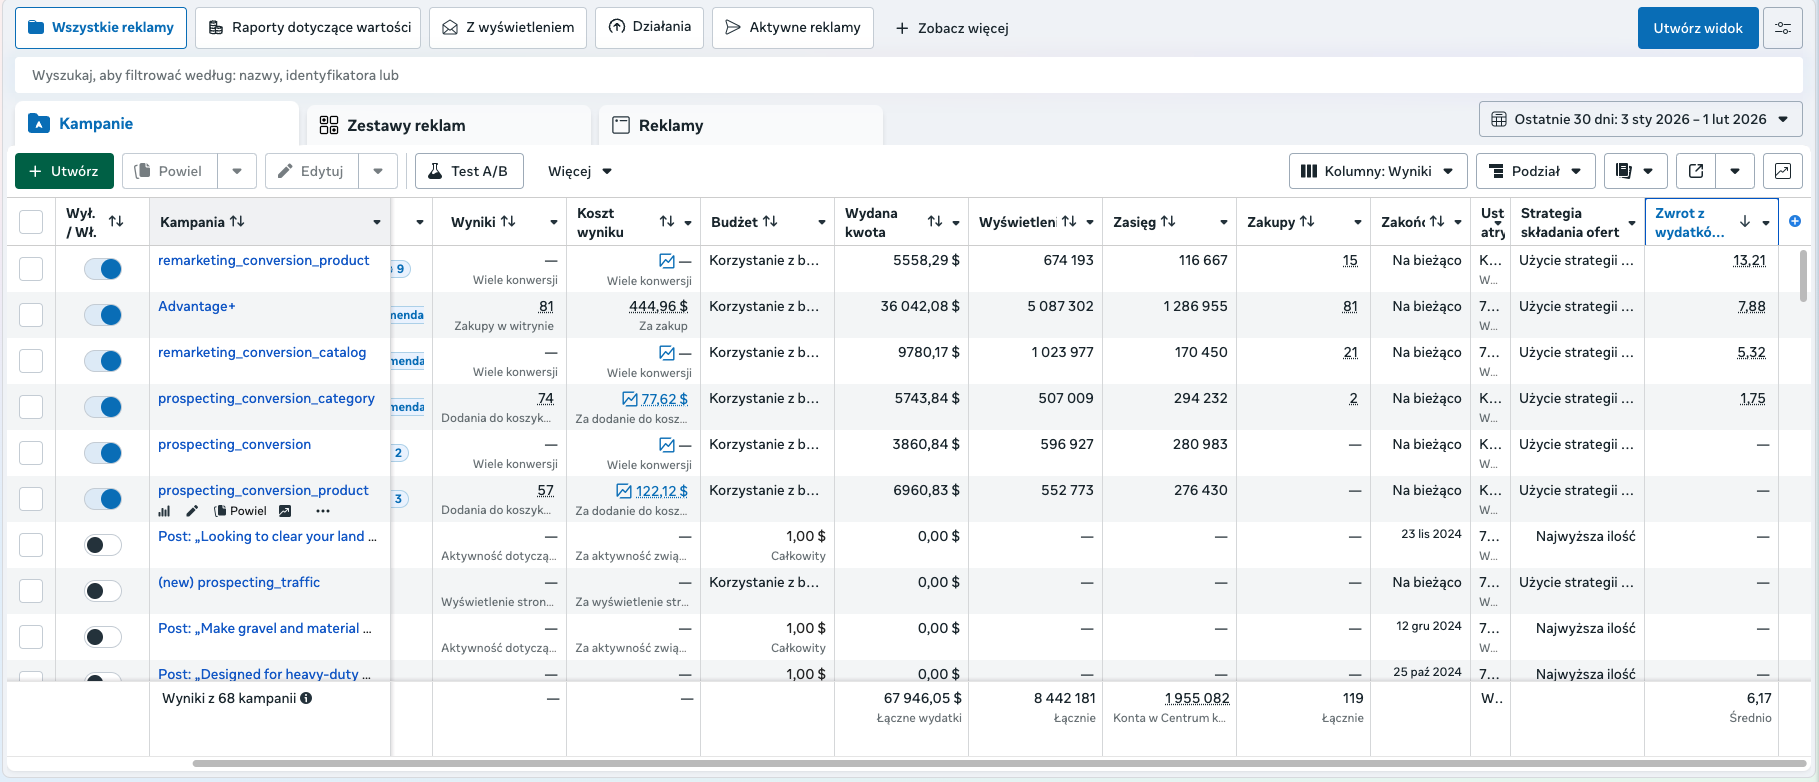The image size is (1819, 782).
Task: Open the reports icon dropdown
Action: [x=1635, y=171]
